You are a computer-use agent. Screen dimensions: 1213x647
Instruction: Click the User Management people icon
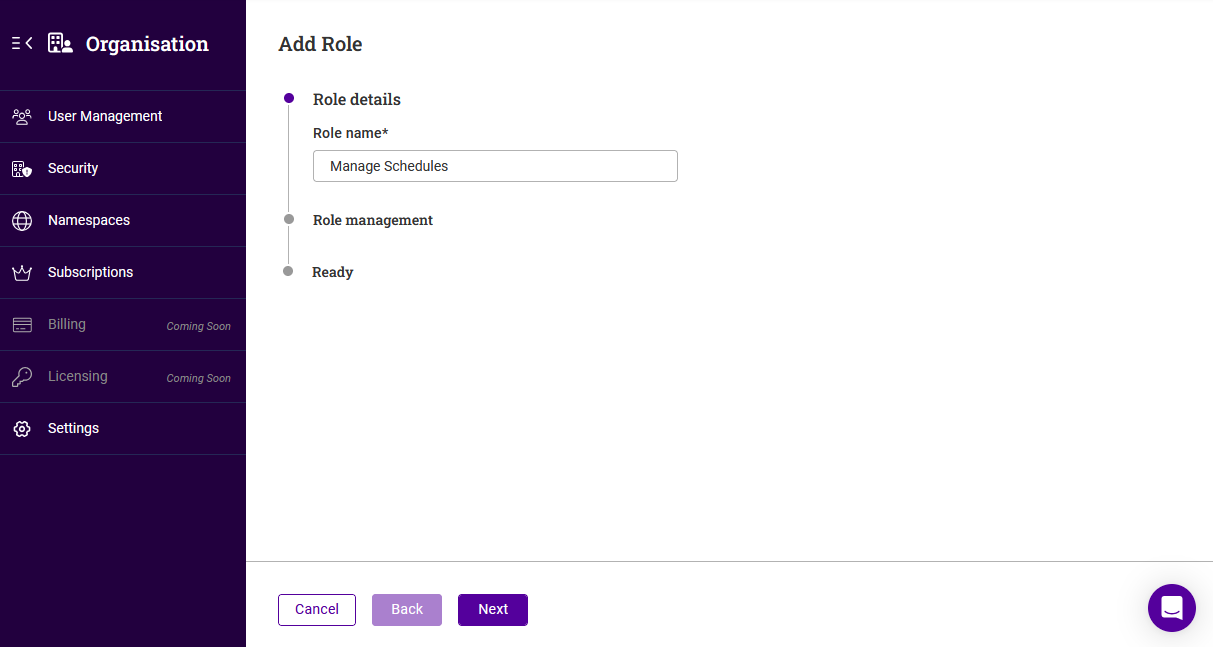22,116
